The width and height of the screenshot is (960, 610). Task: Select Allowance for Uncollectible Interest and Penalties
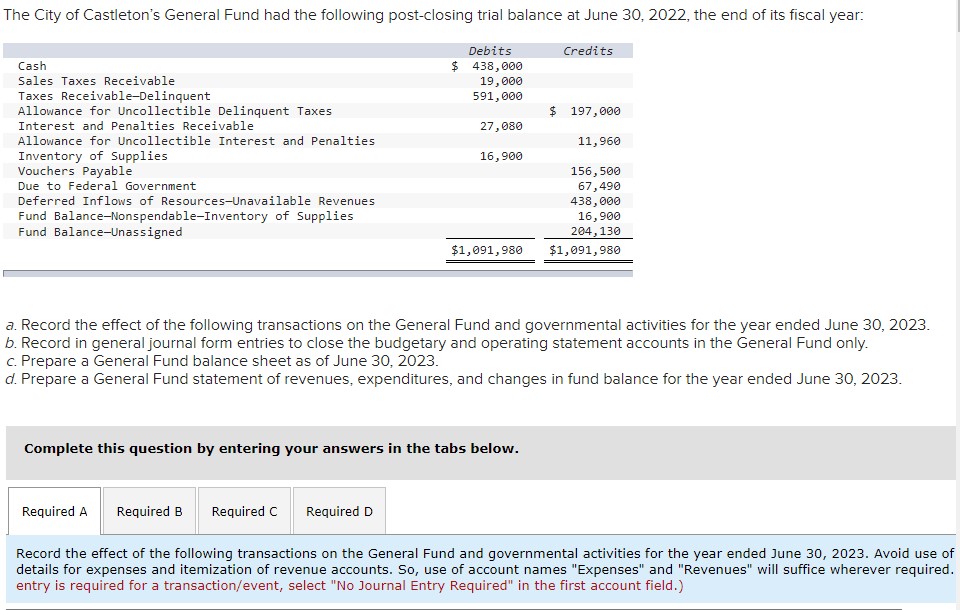[x=196, y=141]
